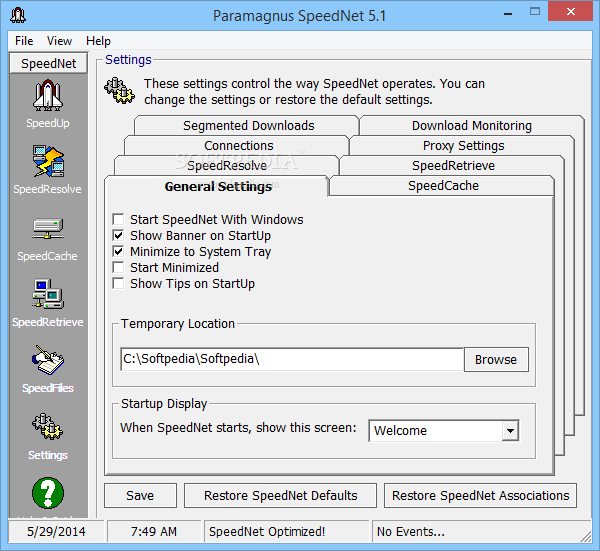Uncheck Show Banner on StartUp
The width and height of the screenshot is (600, 551).
(x=118, y=235)
